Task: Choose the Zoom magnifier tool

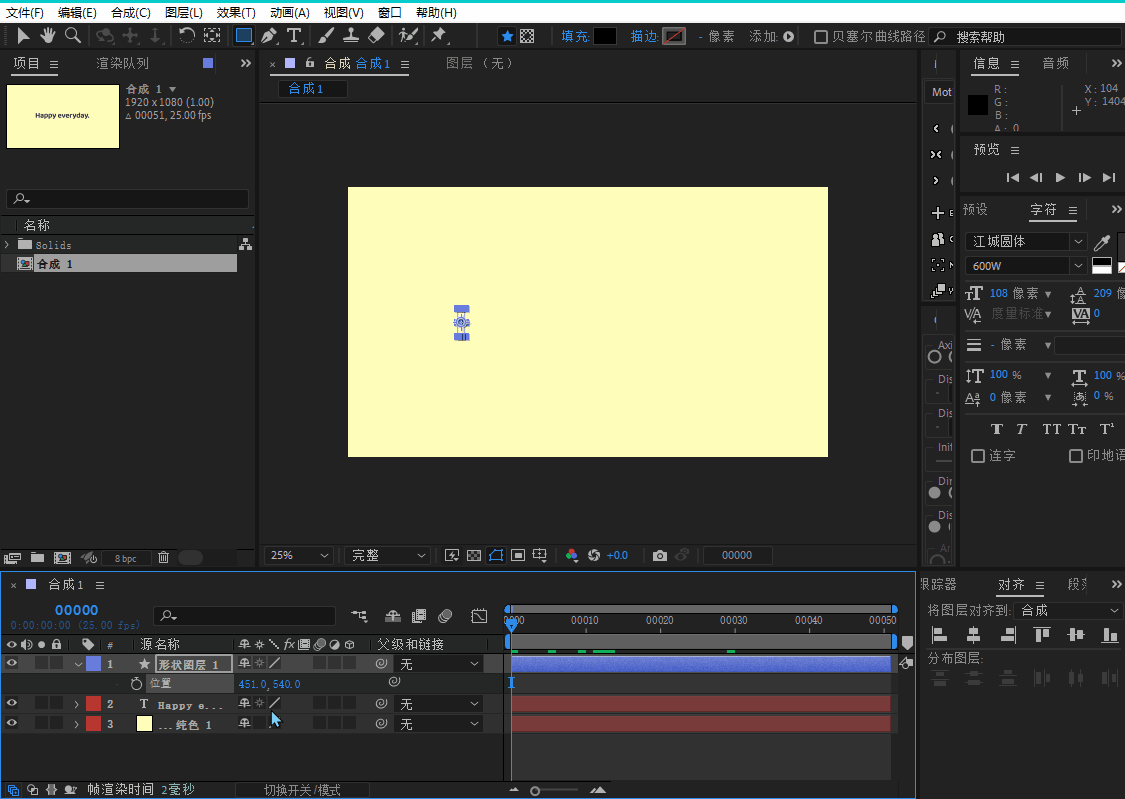Action: 72,36
